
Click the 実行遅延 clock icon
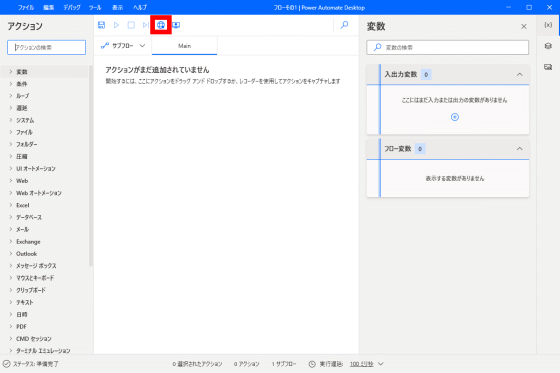(x=312, y=364)
